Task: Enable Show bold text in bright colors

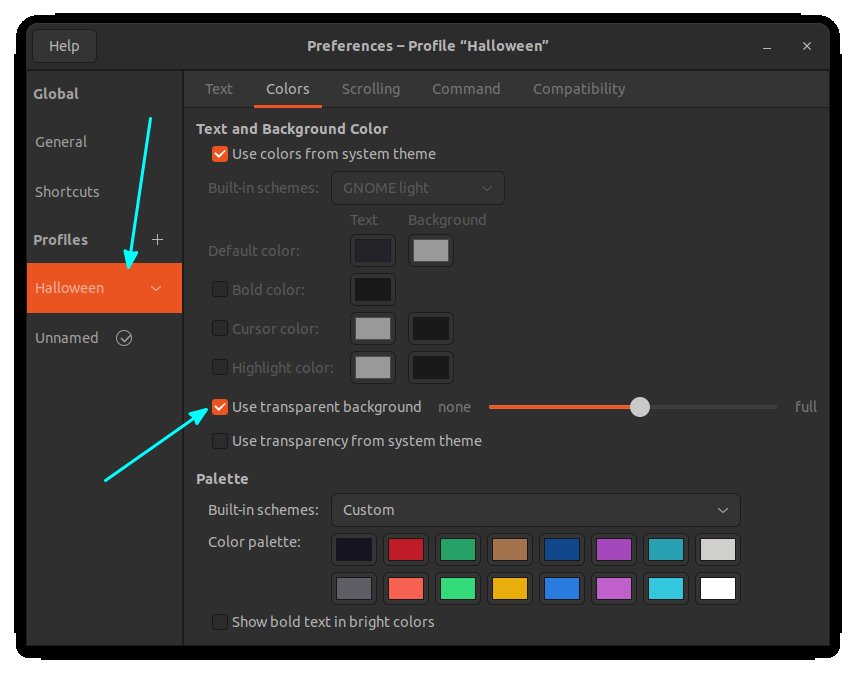Action: [220, 622]
